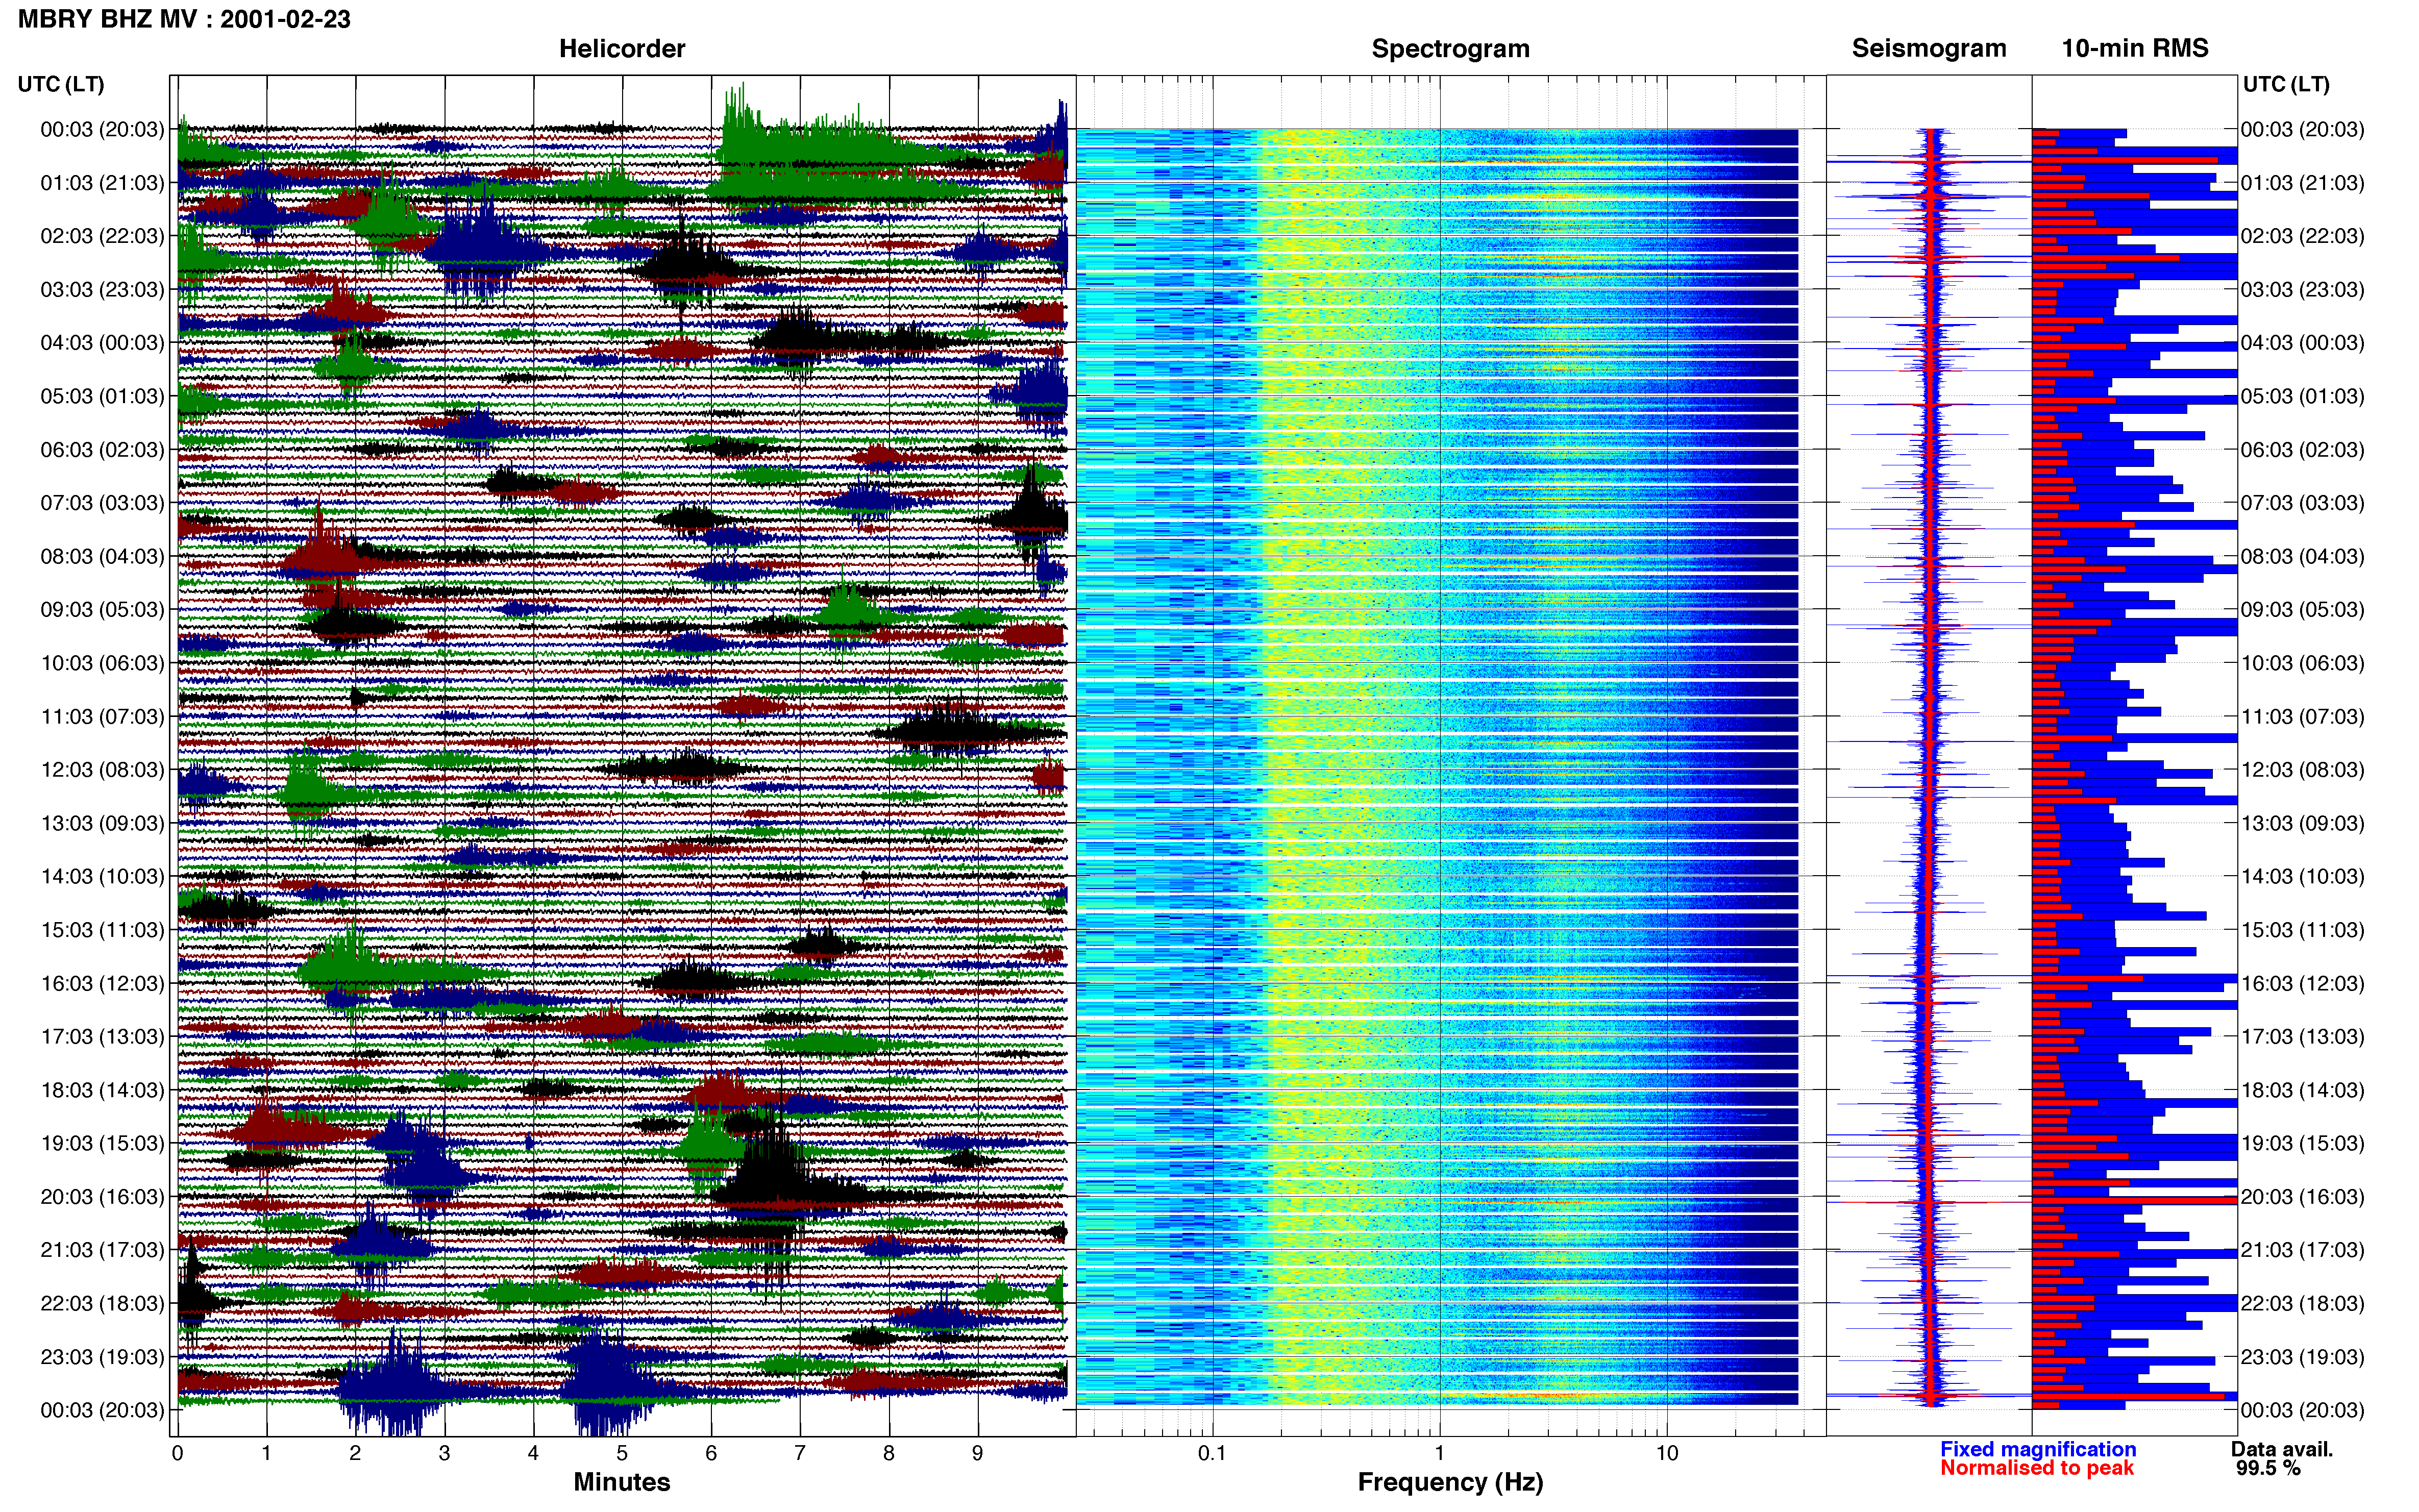Click the '7' tick on Minutes axis
2419x1512 pixels.
(x=800, y=1454)
